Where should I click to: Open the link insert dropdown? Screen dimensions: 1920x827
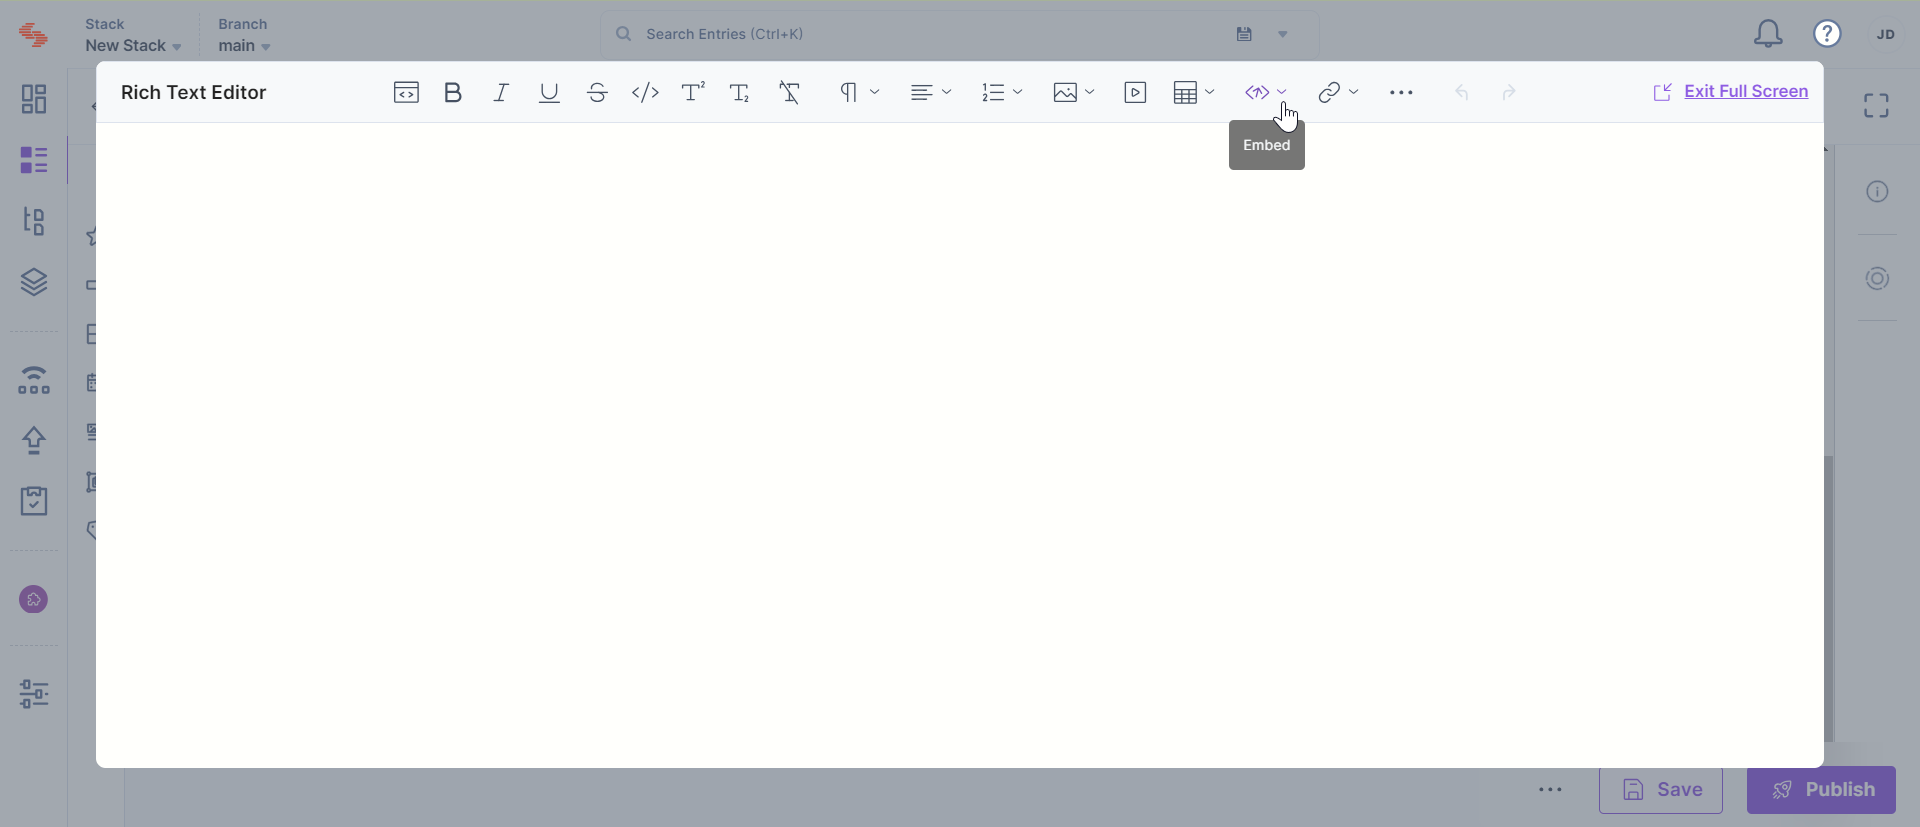click(1338, 92)
